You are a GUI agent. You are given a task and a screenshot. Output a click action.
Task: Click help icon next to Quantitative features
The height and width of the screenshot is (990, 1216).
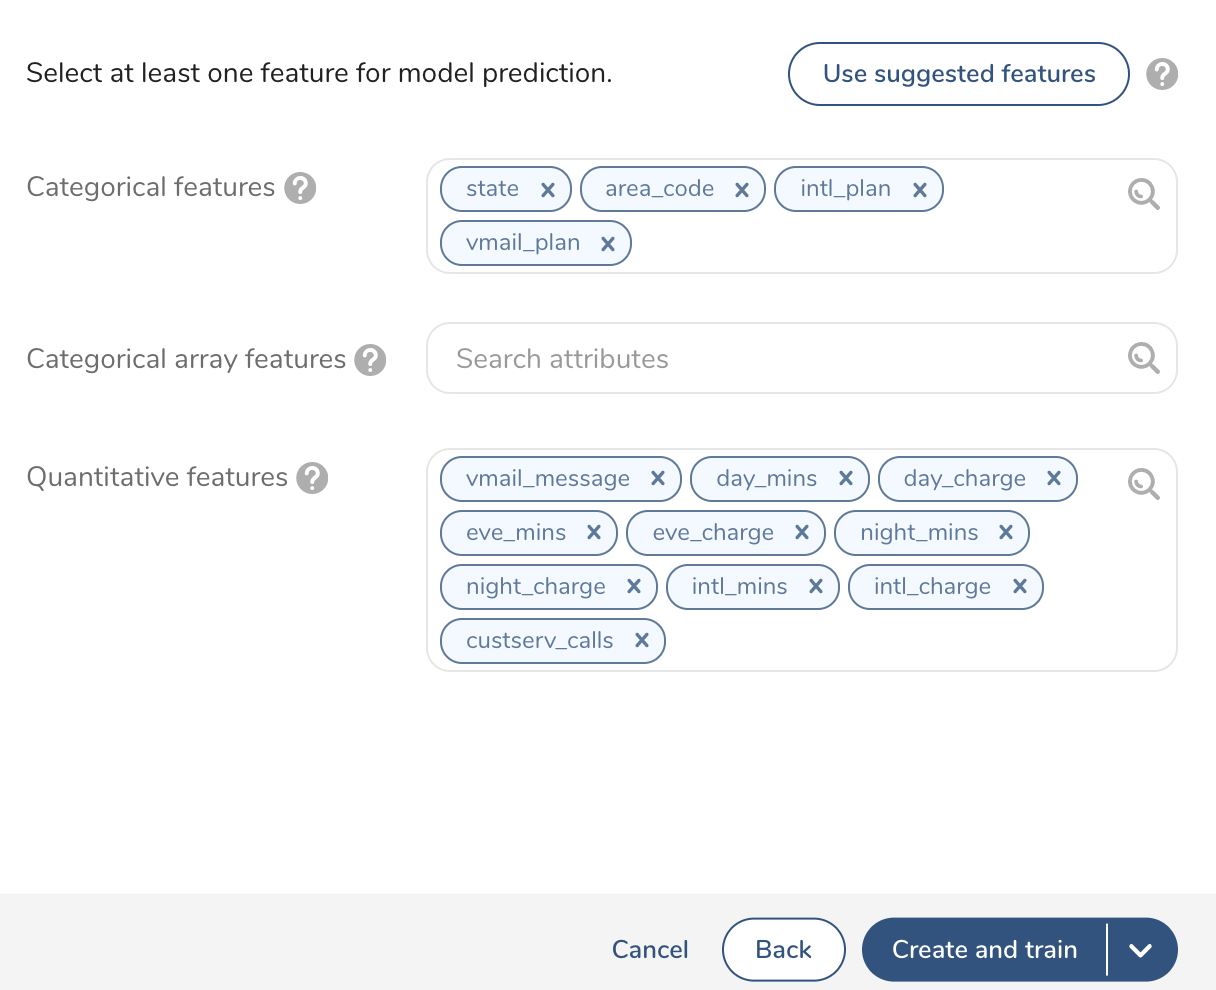click(x=312, y=478)
